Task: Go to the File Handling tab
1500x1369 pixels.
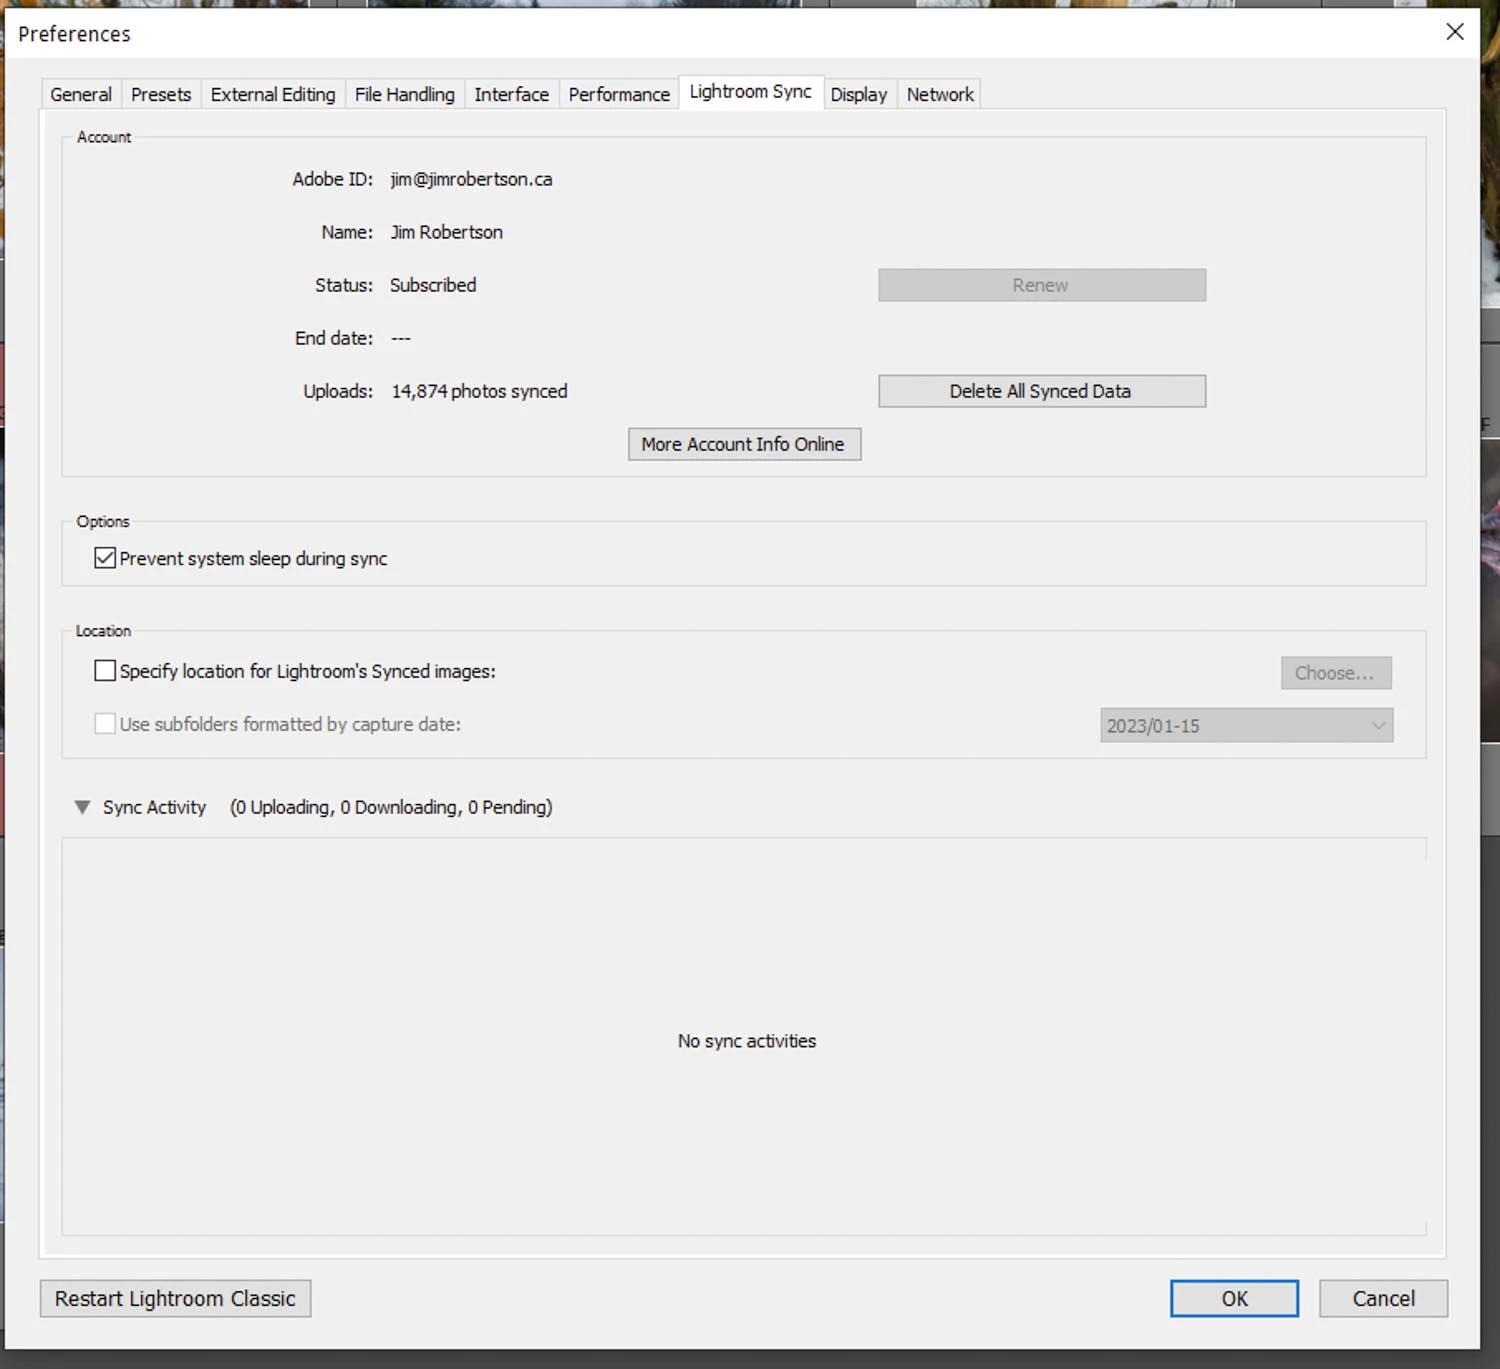Action: click(405, 94)
